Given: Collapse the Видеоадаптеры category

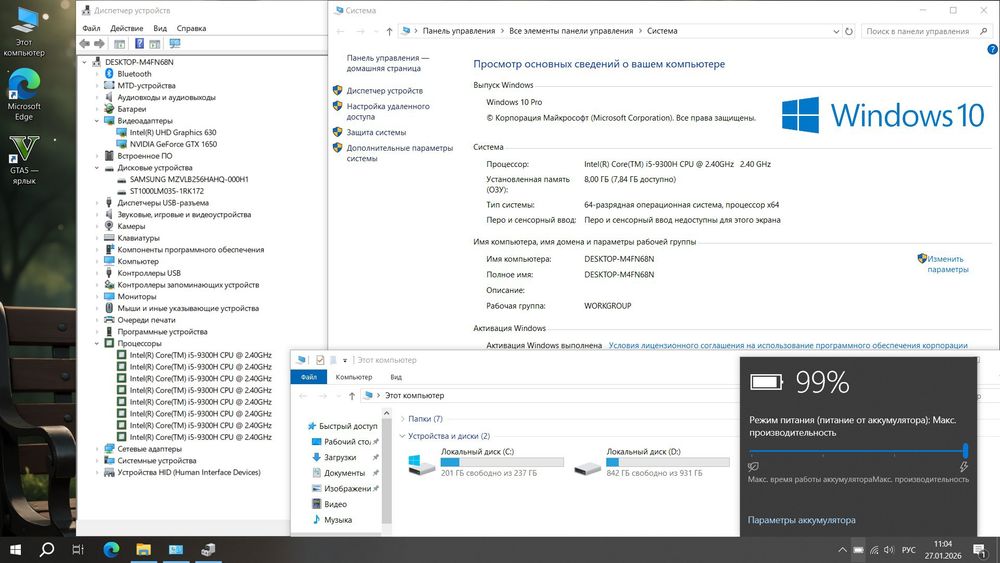Looking at the screenshot, I should (x=97, y=121).
